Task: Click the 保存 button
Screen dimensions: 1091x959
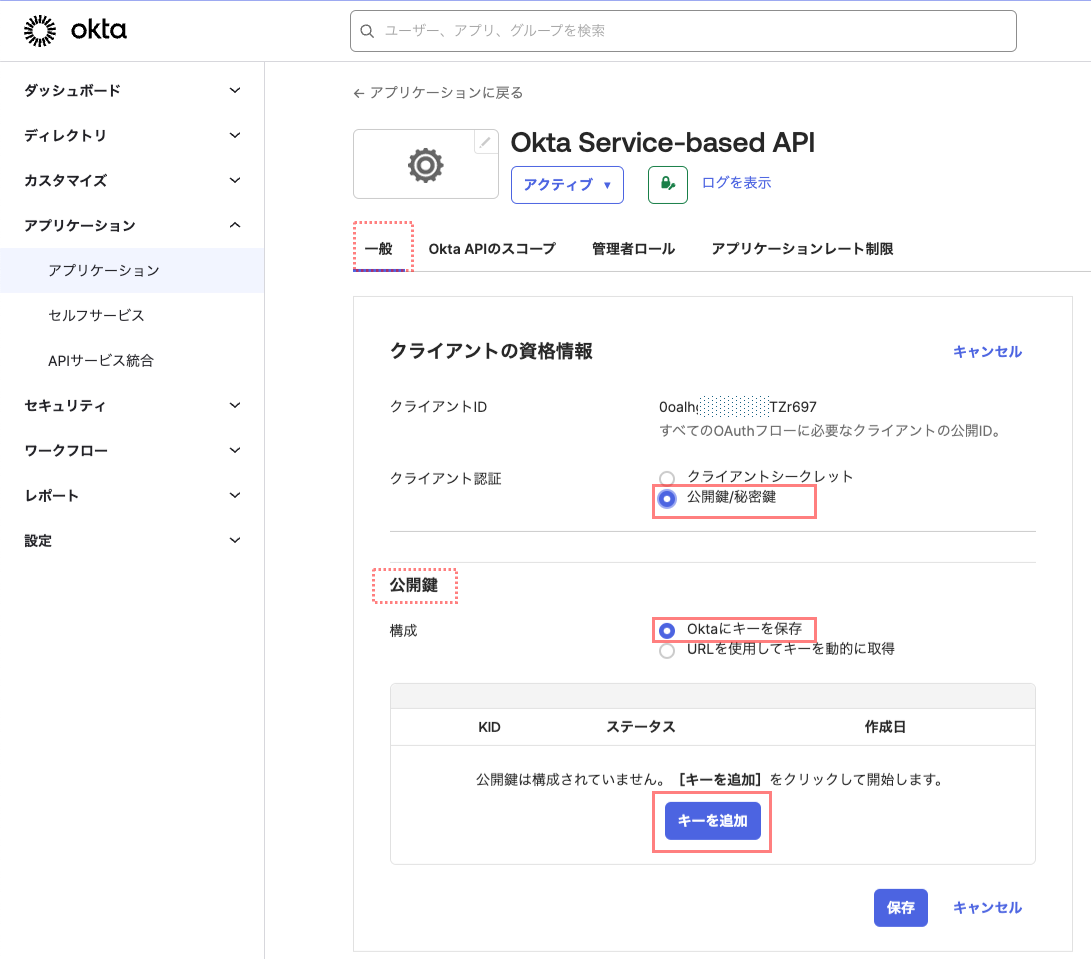Action: click(x=900, y=908)
